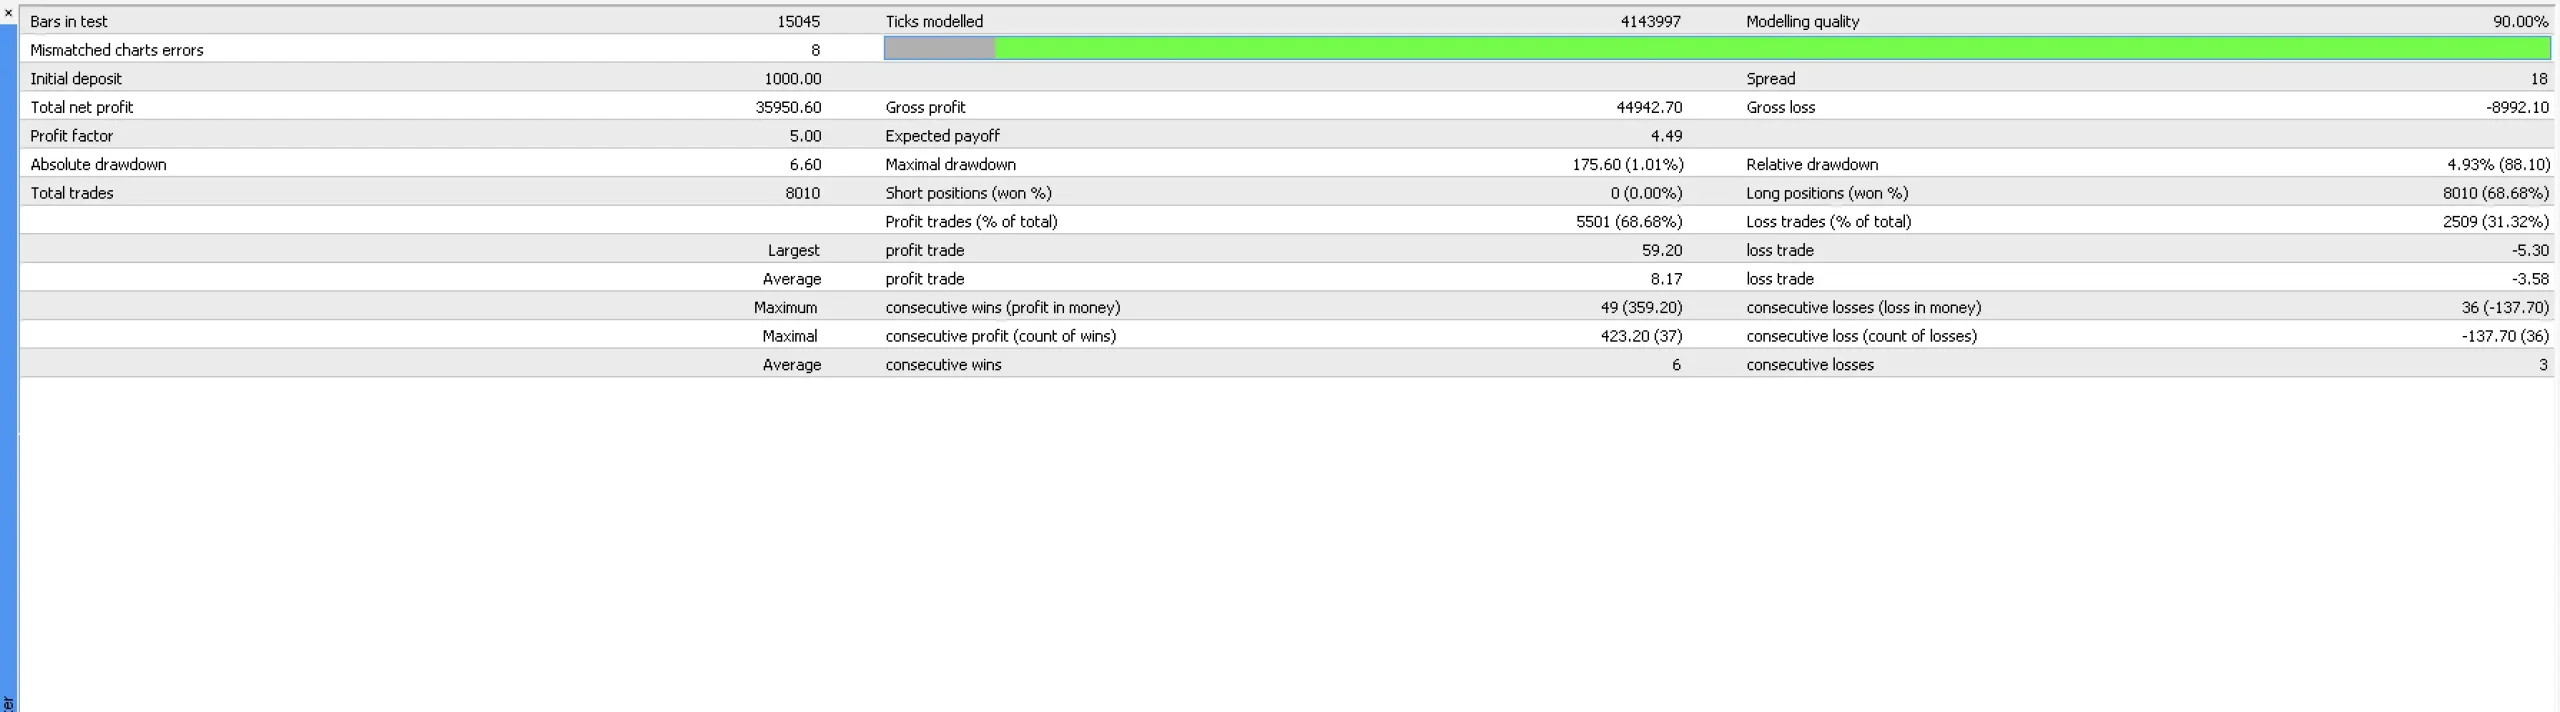Select the Total net profit value 35950.60
This screenshot has width=2560, height=712.
click(x=788, y=107)
